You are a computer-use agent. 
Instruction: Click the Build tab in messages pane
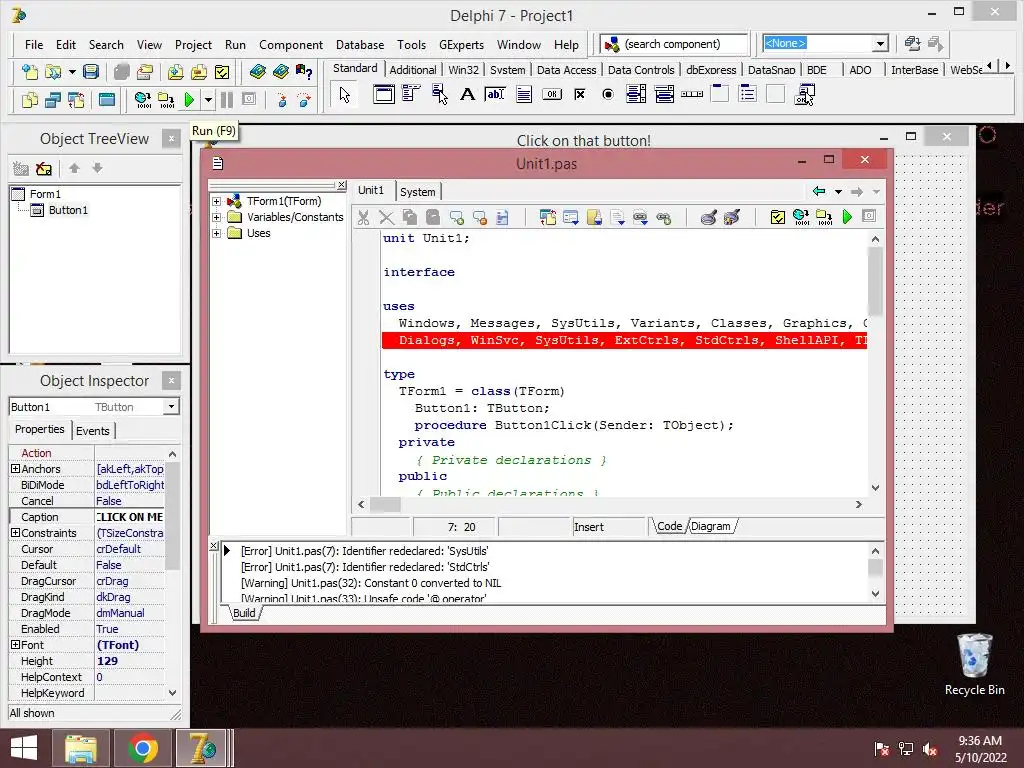click(x=244, y=613)
